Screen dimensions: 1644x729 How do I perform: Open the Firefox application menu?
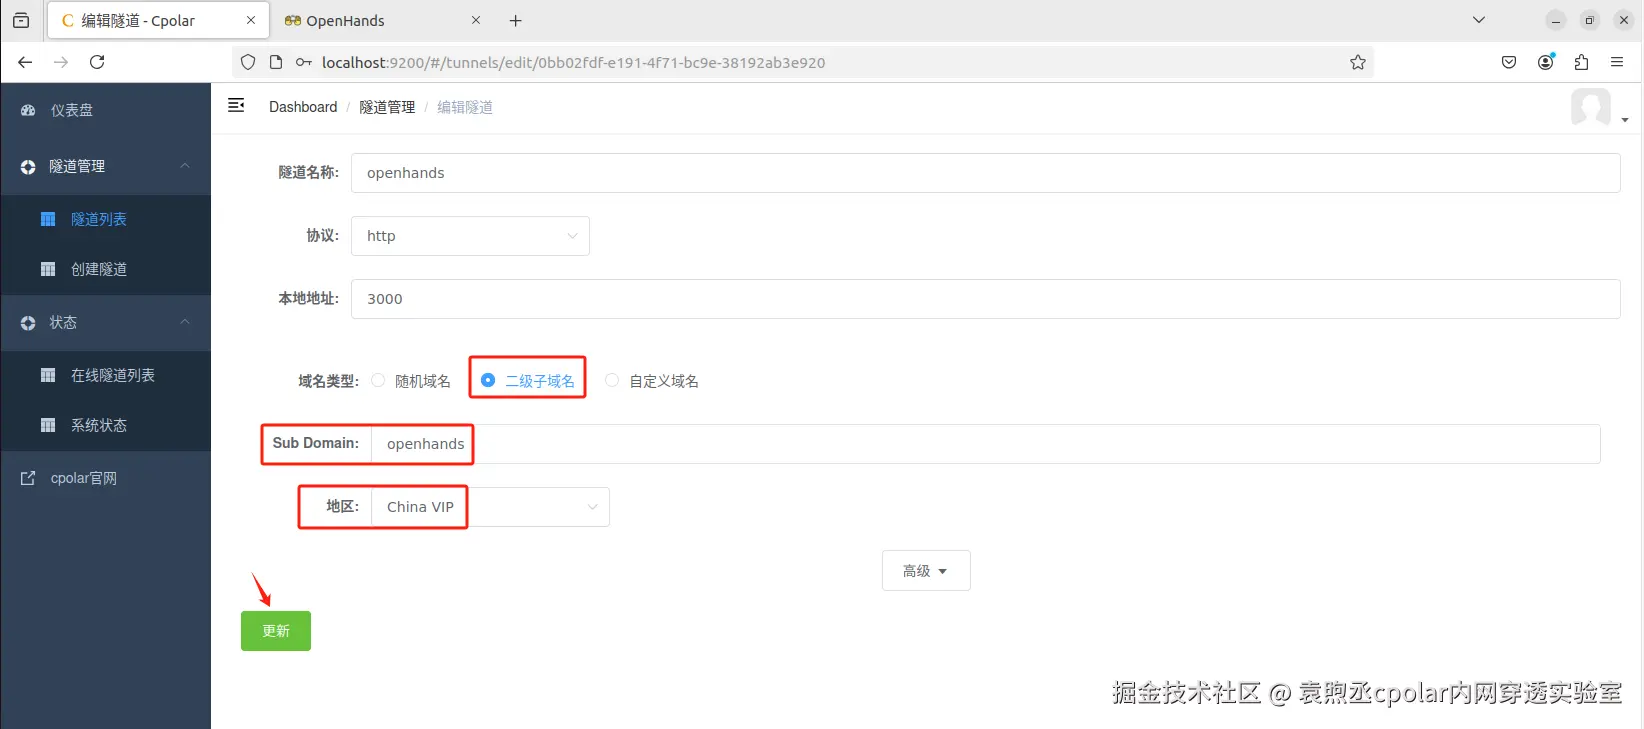click(1617, 62)
